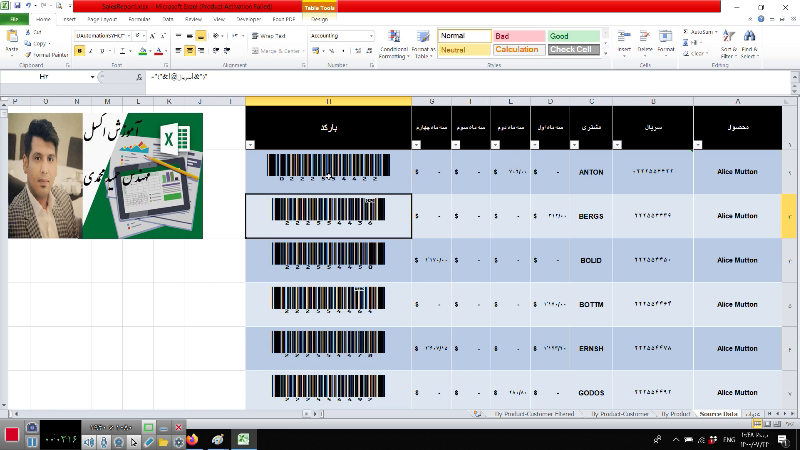800x450 pixels.
Task: Select the ANTON customer cell
Action: [591, 172]
